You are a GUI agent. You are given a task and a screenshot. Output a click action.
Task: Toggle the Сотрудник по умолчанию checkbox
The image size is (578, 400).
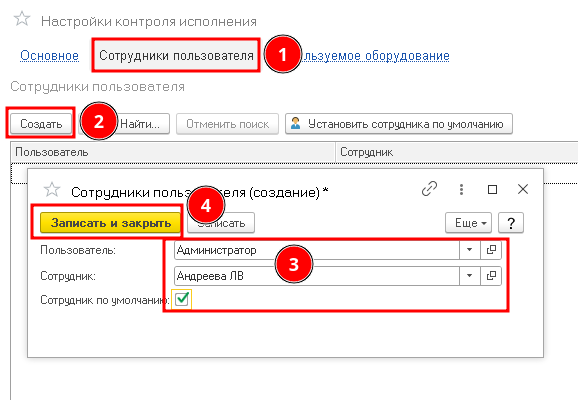coord(182,299)
